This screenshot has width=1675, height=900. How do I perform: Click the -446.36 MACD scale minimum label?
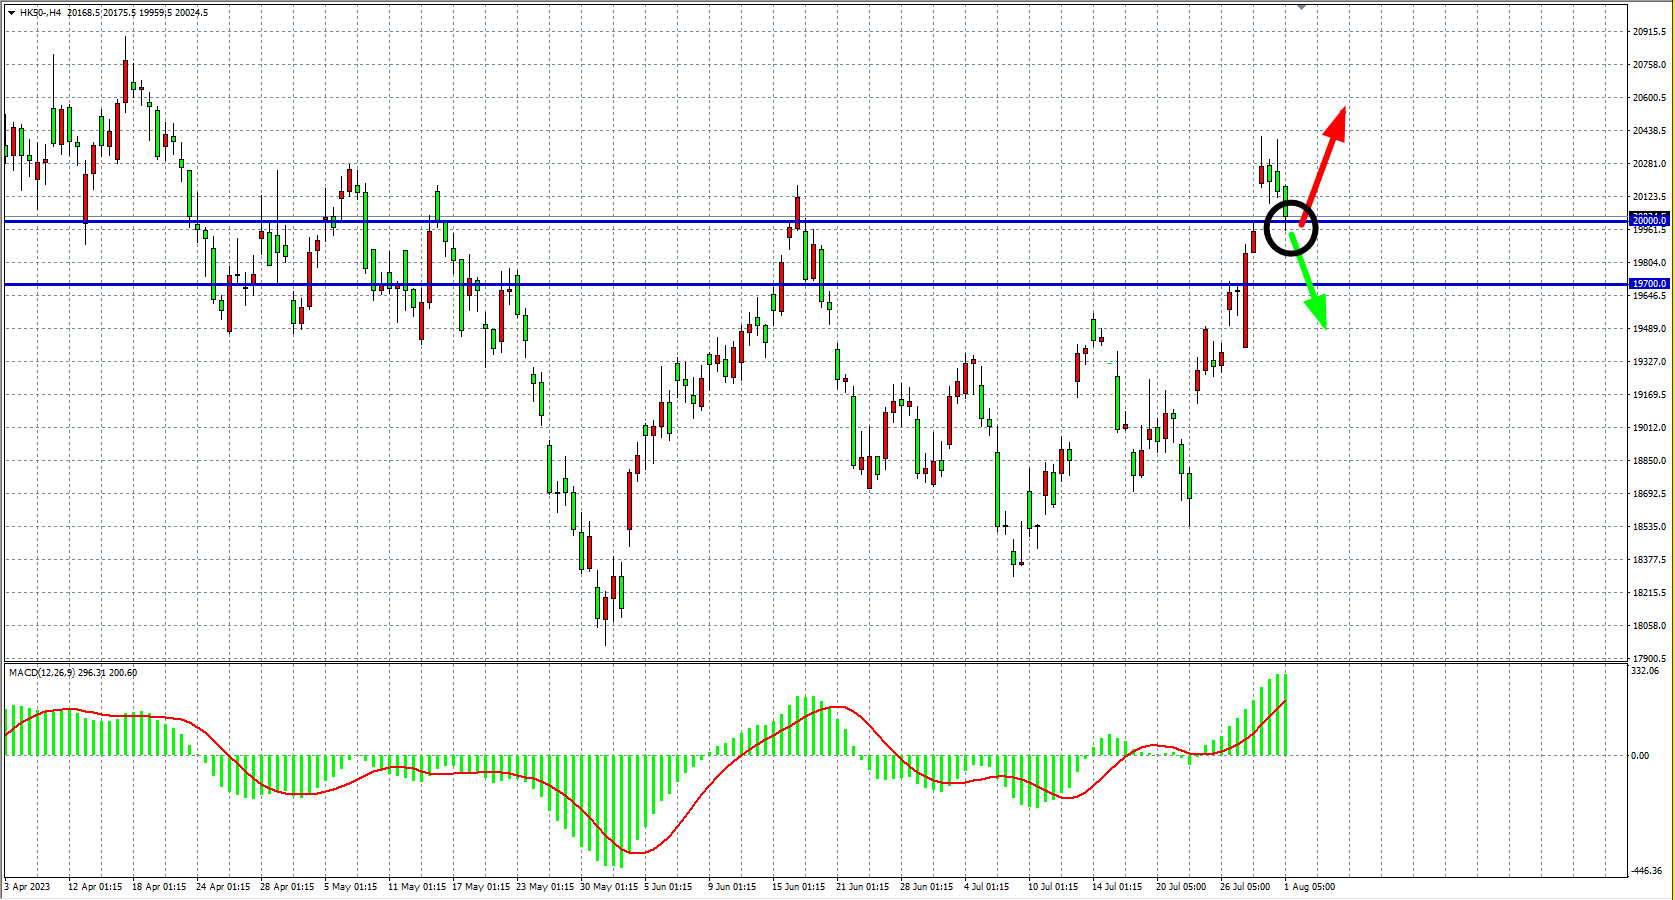(x=1647, y=871)
